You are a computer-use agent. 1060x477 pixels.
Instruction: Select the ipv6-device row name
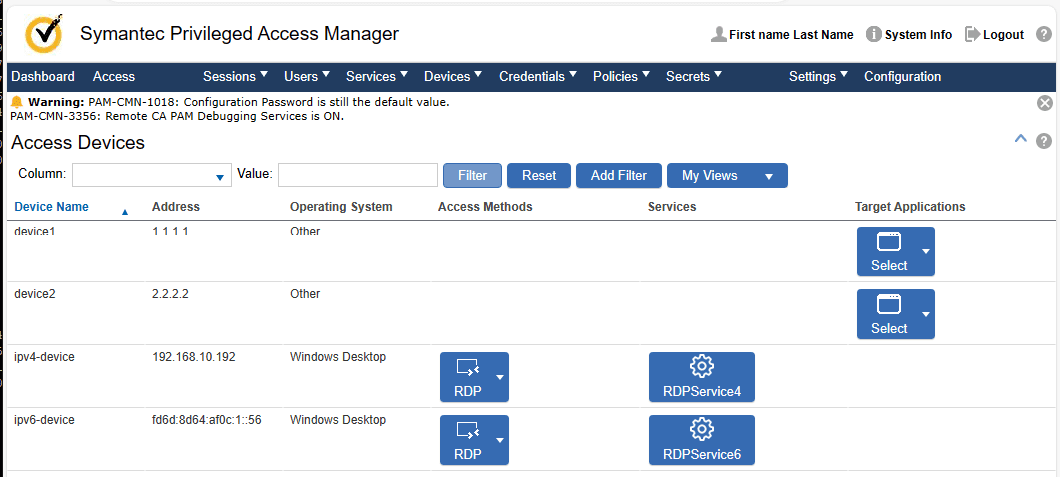(44, 420)
